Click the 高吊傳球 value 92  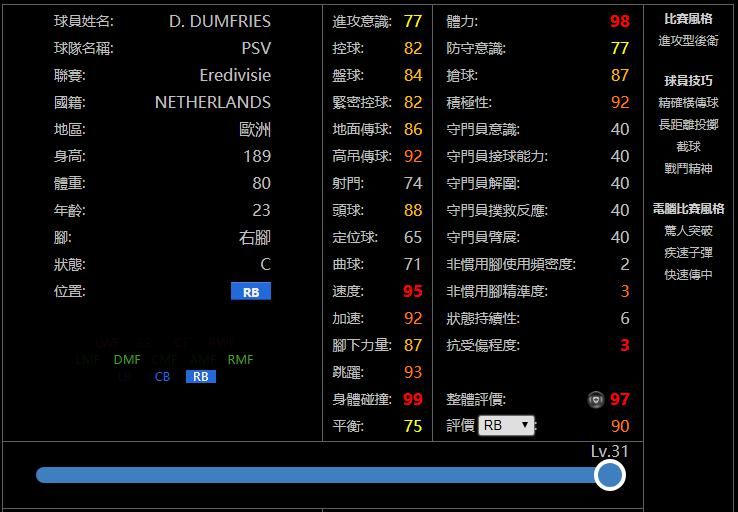pyautogui.click(x=413, y=156)
